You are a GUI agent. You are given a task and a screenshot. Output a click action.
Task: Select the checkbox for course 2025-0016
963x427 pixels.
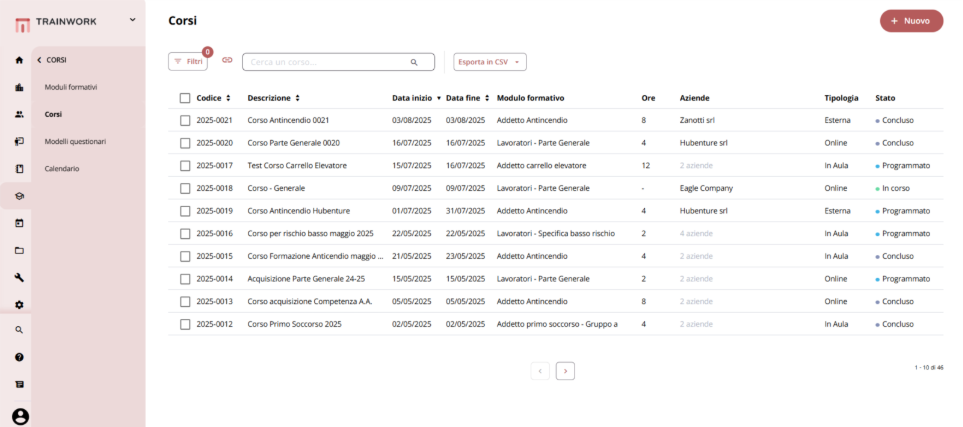coord(185,233)
